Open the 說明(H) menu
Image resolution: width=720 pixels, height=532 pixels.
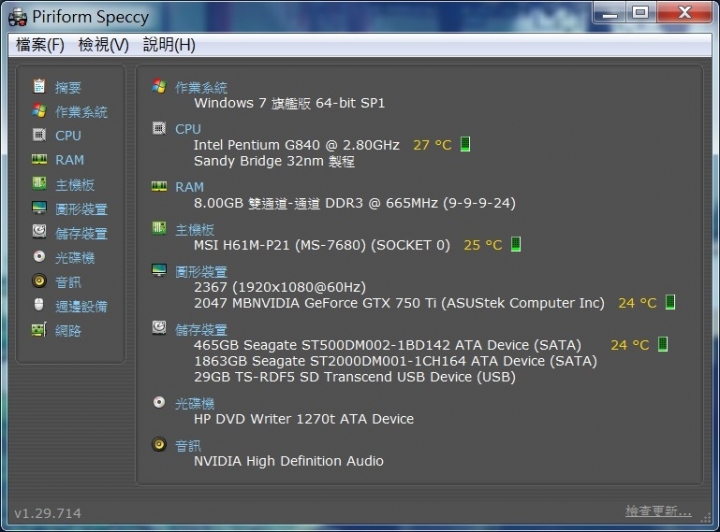[169, 45]
